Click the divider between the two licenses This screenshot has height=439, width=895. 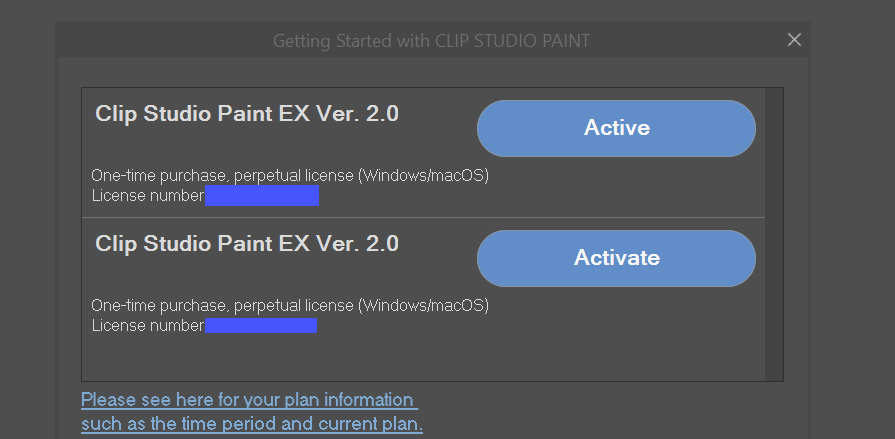420,217
